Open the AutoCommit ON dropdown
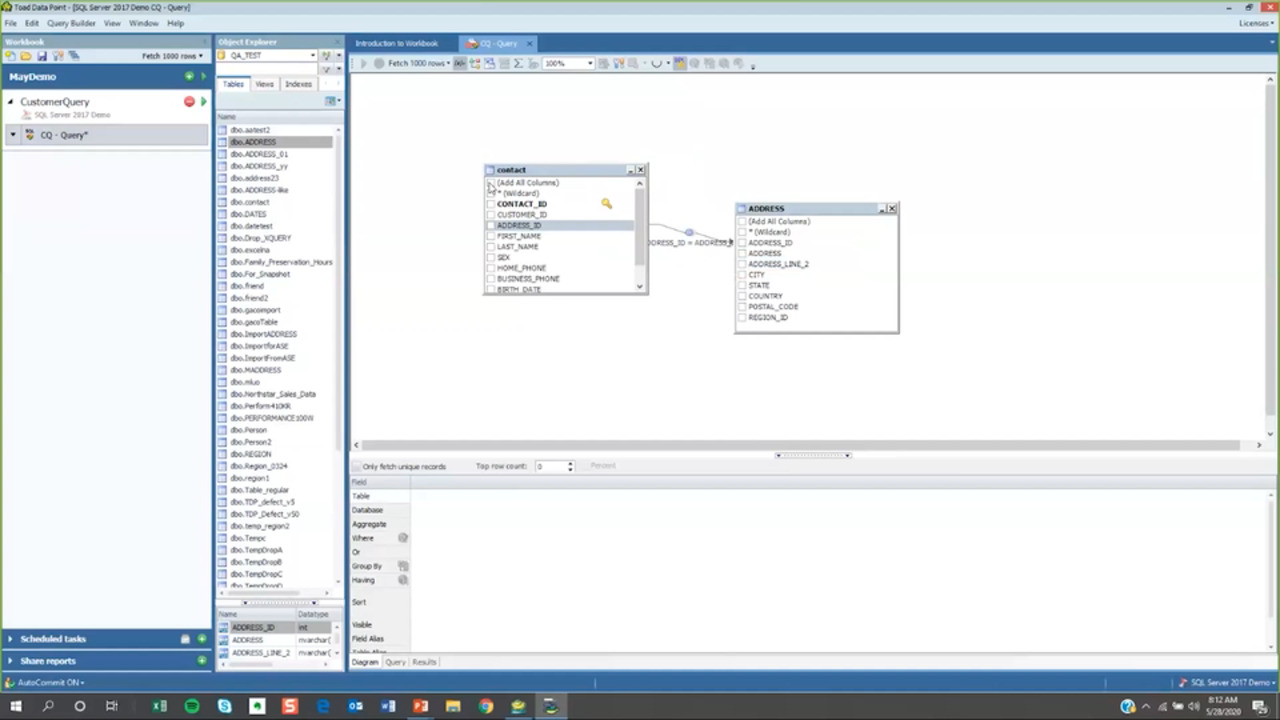 point(50,682)
